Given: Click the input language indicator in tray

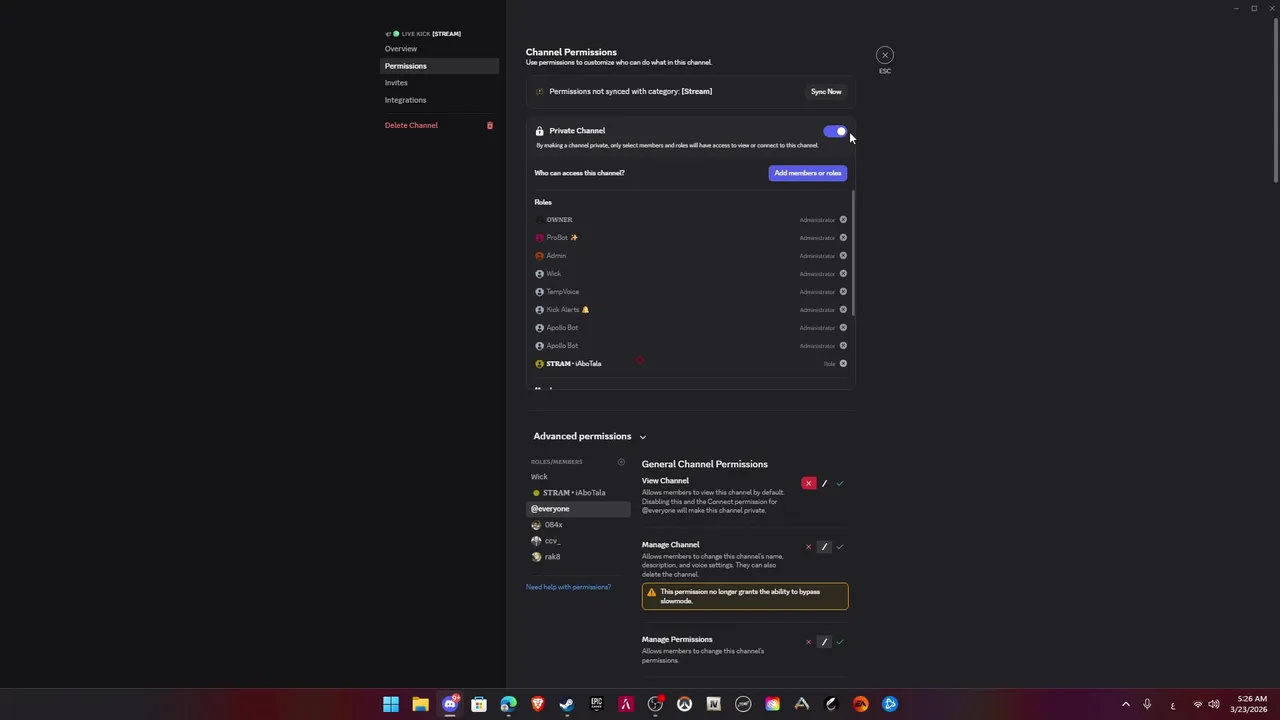Looking at the screenshot, I should pyautogui.click(x=1172, y=704).
